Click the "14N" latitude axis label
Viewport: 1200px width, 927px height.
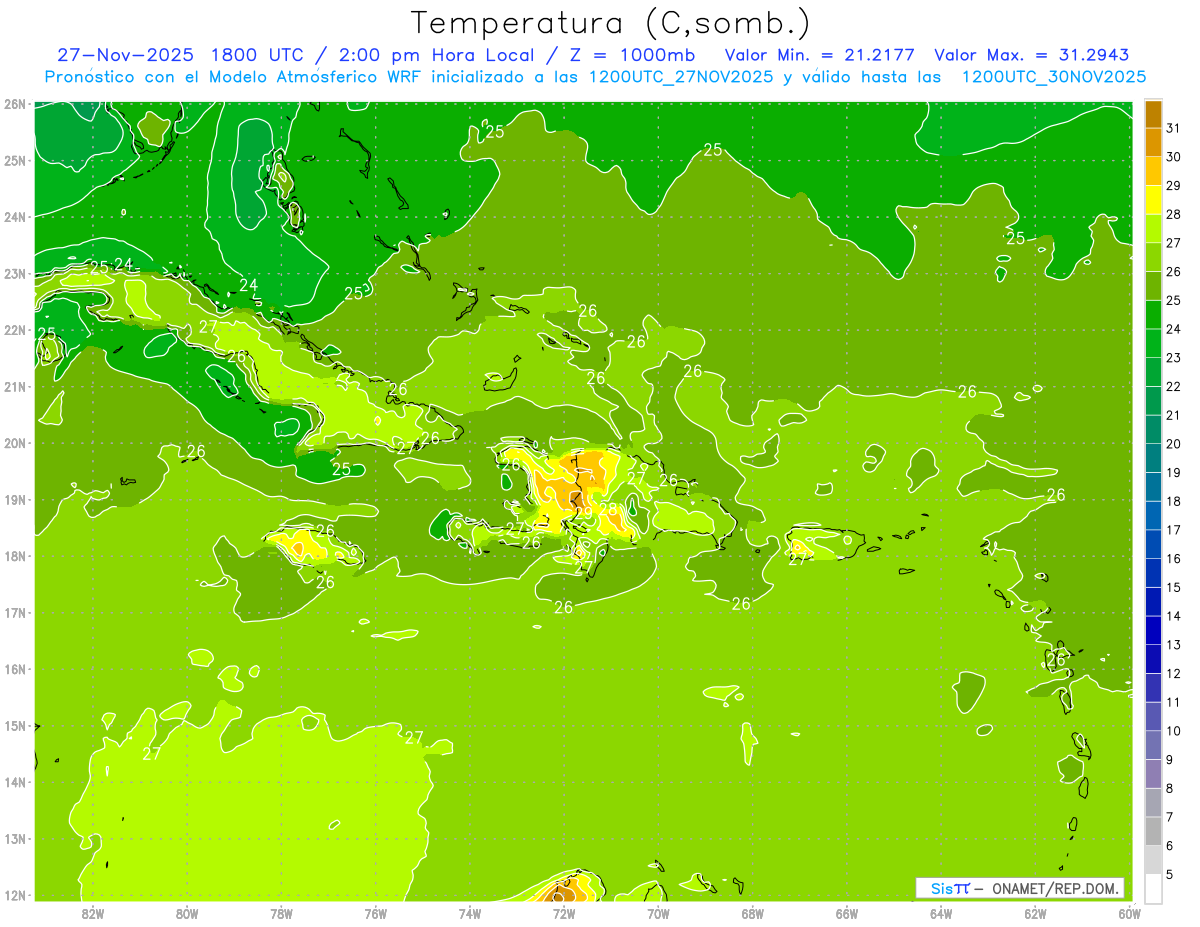tap(14, 782)
